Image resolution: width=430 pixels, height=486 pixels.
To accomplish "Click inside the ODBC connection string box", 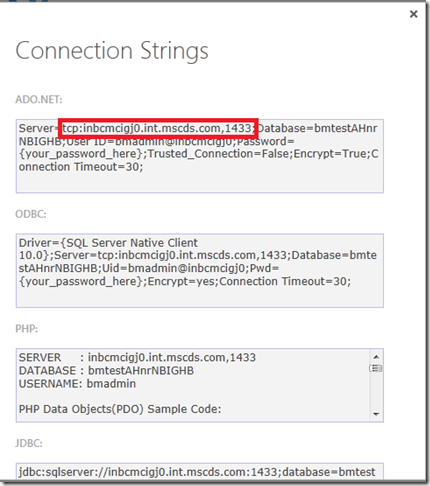I will tap(200, 271).
